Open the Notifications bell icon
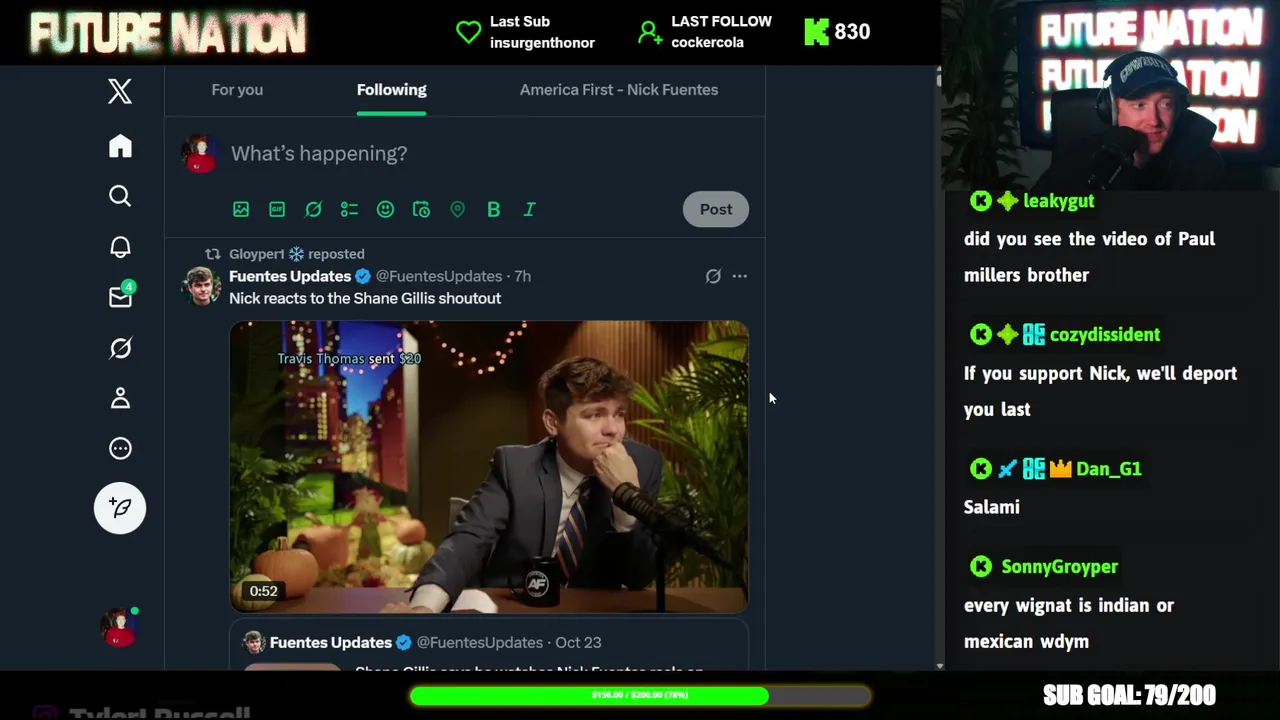1280x720 pixels. pos(120,247)
